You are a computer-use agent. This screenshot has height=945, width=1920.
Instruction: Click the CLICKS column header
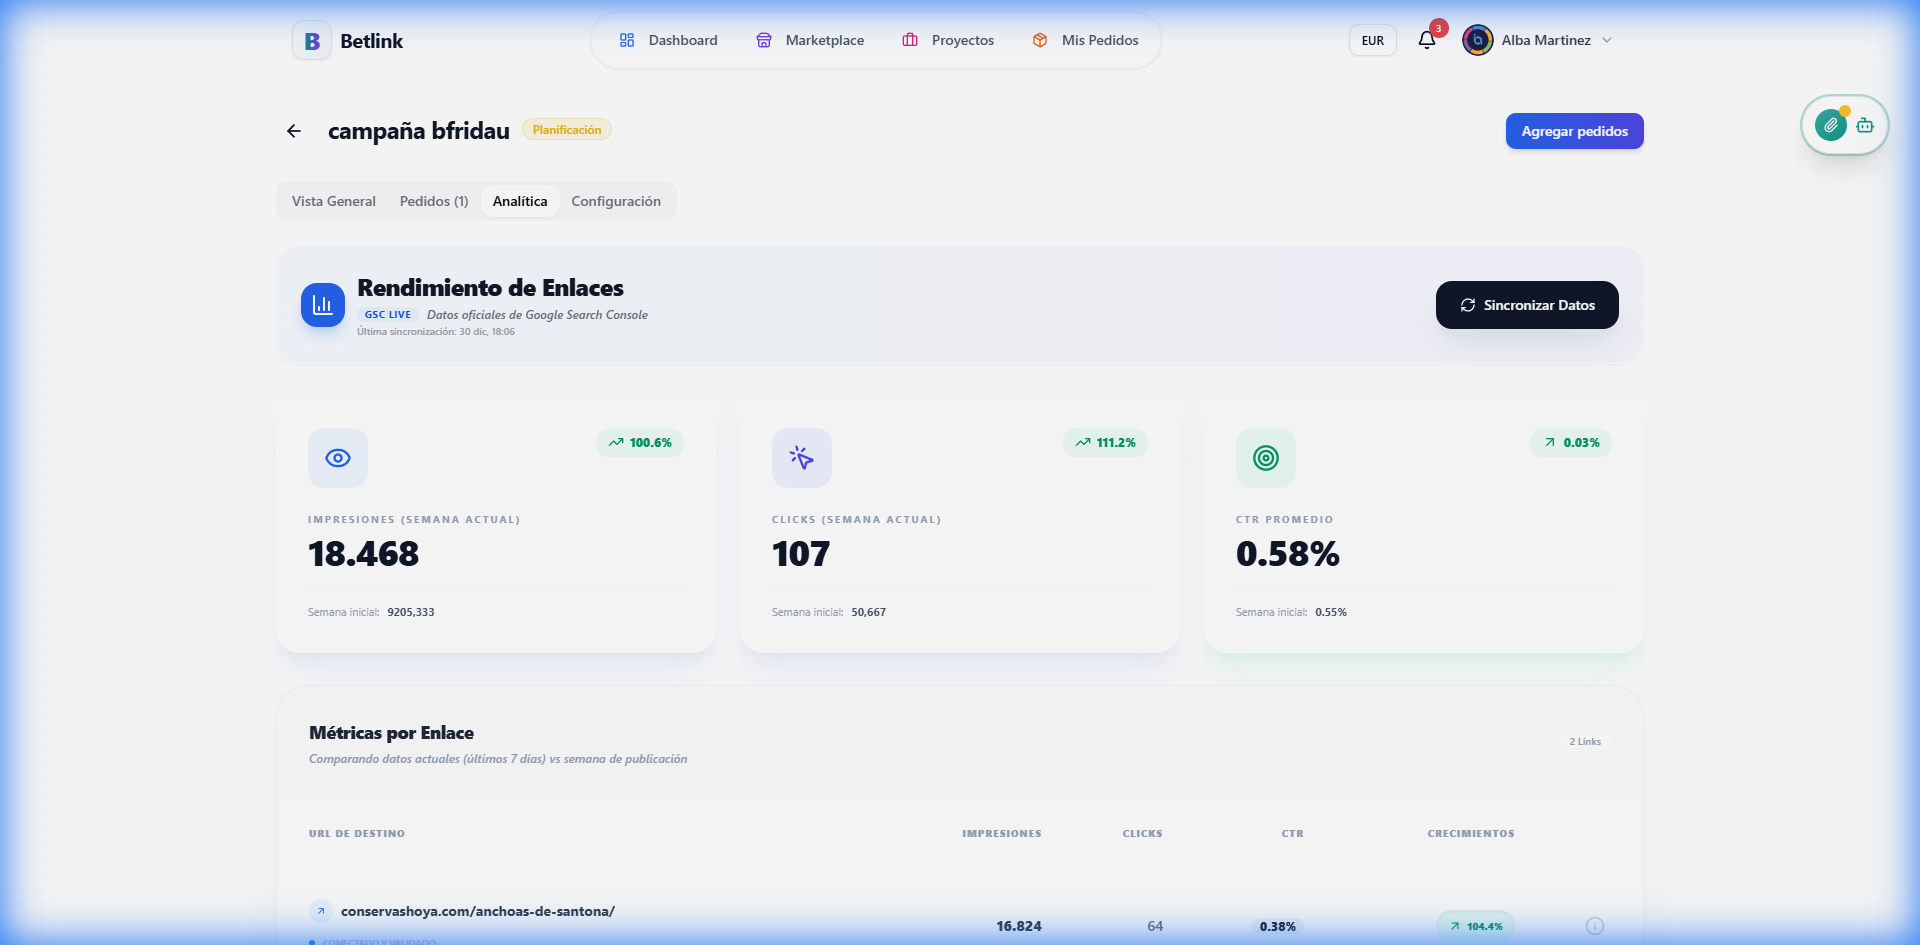click(1143, 834)
